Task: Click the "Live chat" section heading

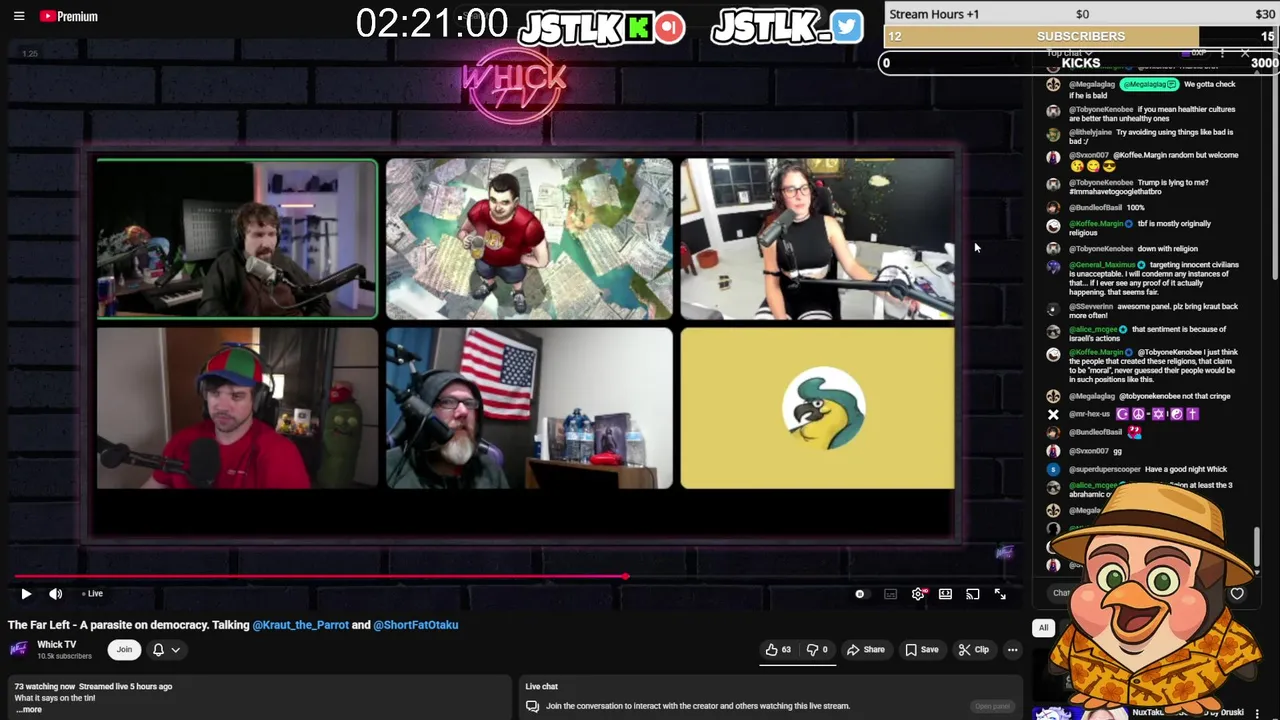Action: [x=541, y=687]
